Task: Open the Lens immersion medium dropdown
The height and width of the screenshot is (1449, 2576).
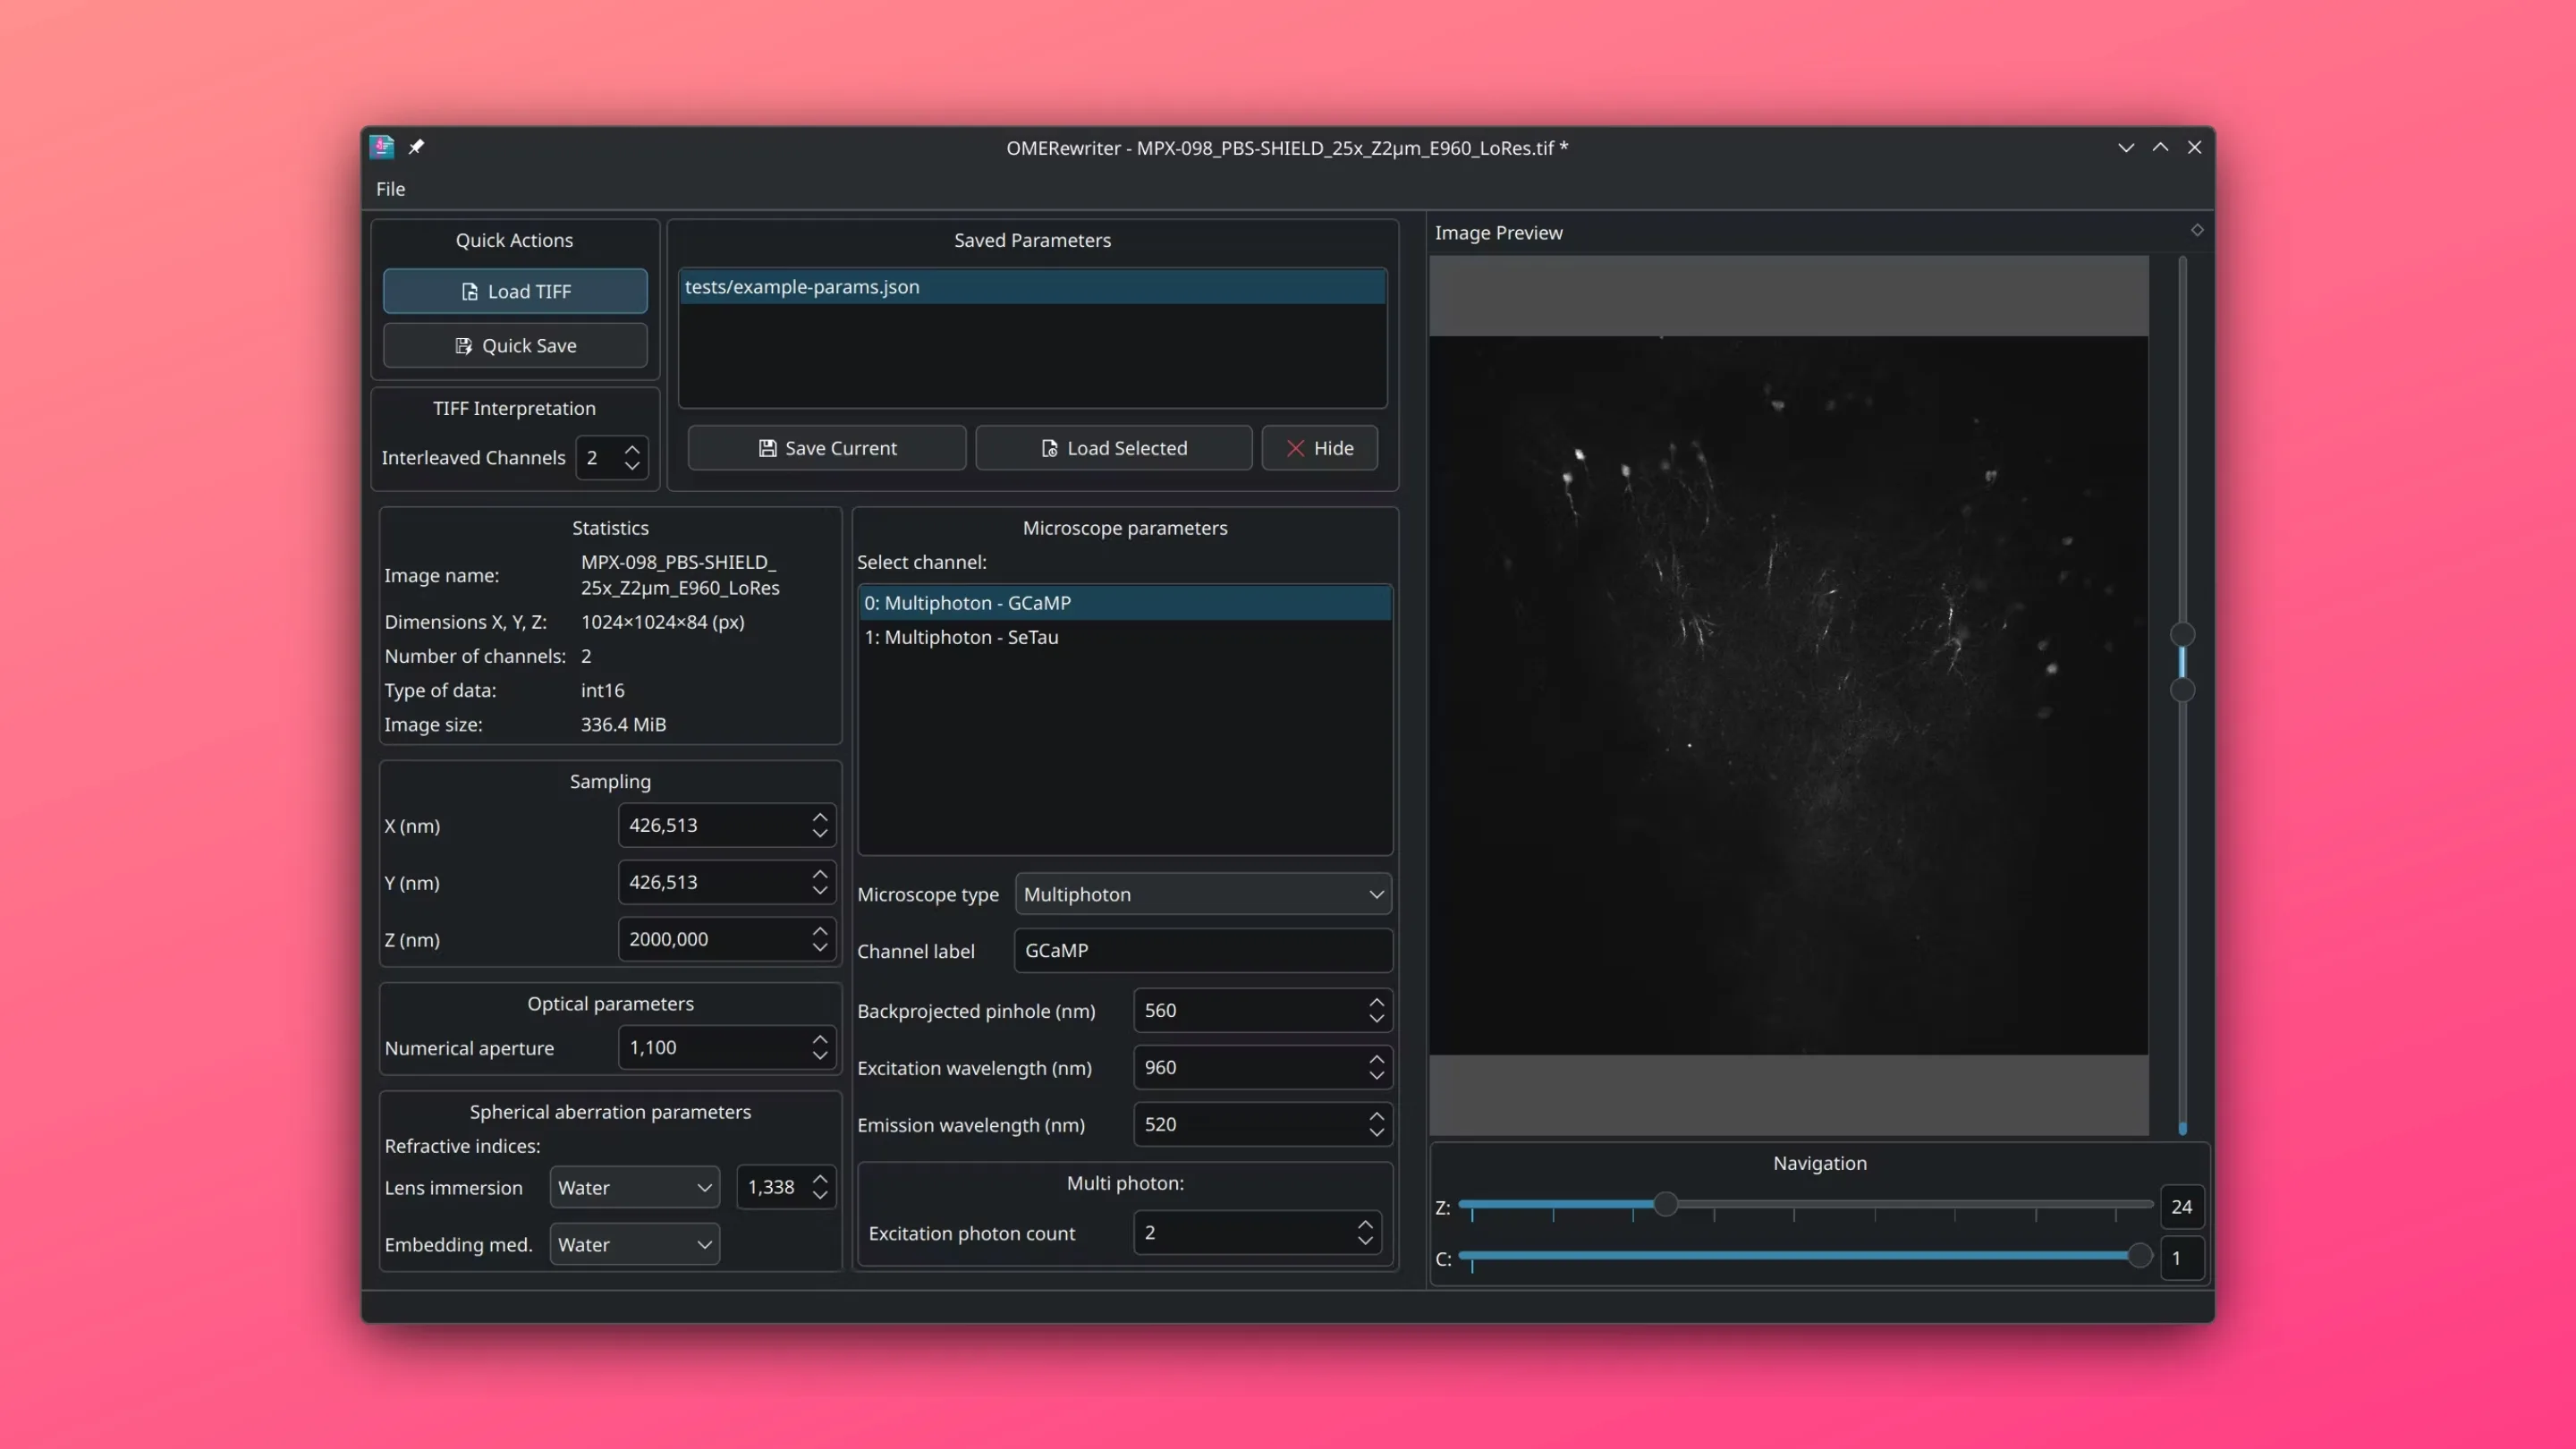Action: pos(634,1187)
